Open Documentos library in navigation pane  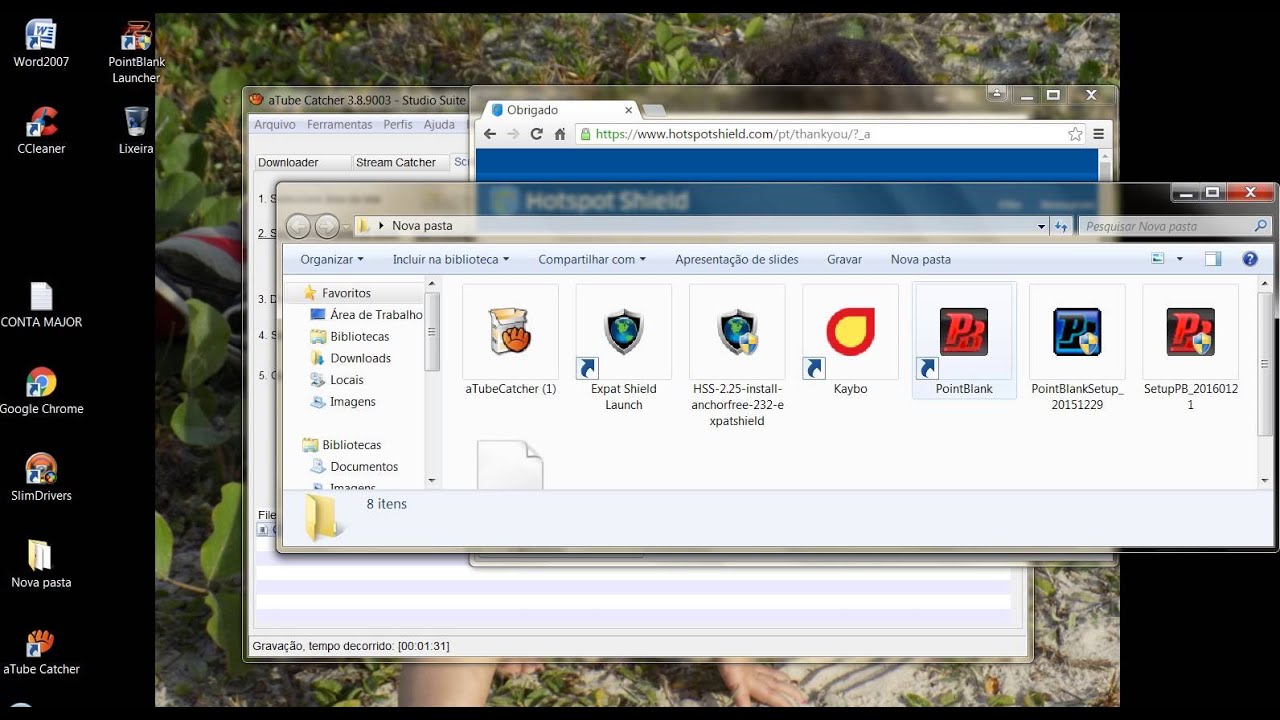coord(354,467)
